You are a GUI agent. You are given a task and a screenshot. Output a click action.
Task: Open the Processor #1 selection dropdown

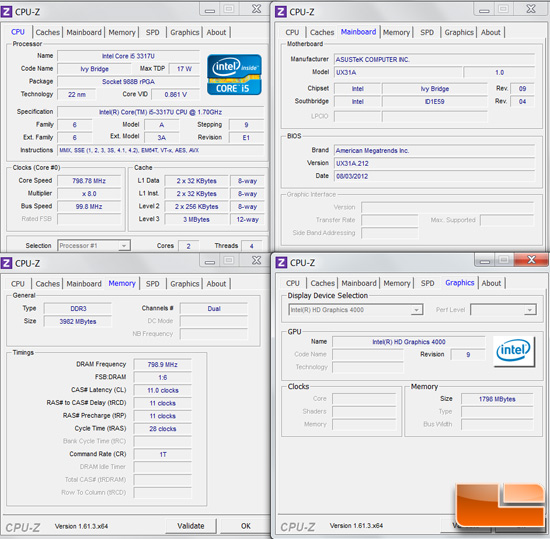click(94, 245)
